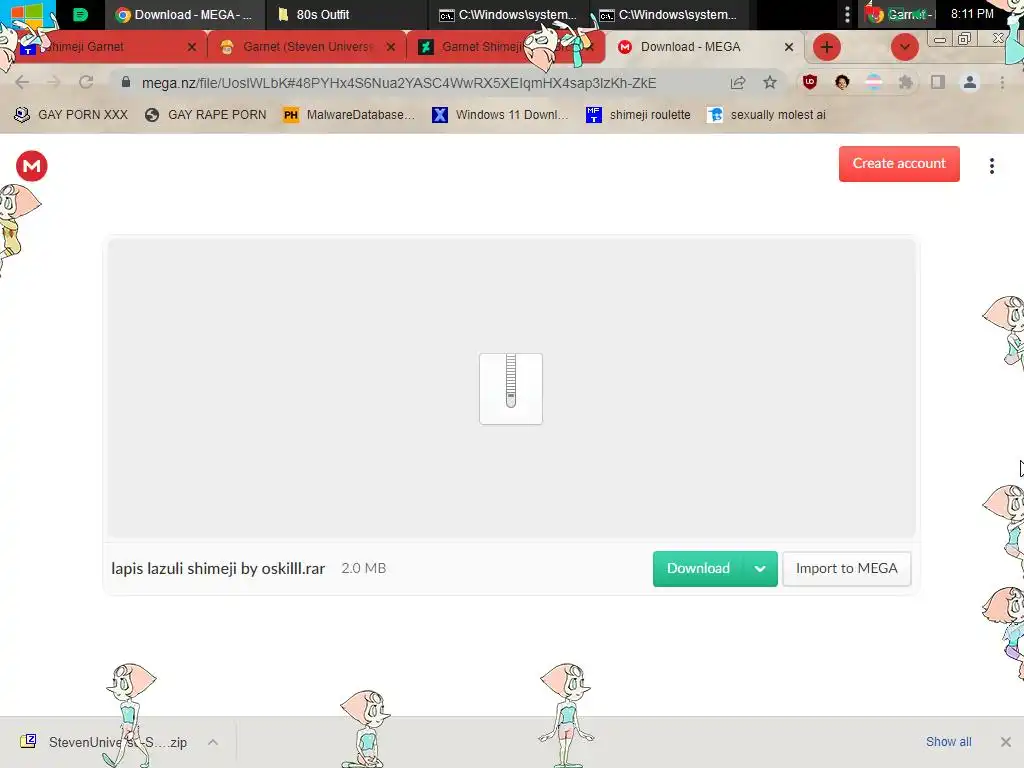Open the shimeji roulette bookmark
This screenshot has width=1024, height=768.
pos(638,115)
